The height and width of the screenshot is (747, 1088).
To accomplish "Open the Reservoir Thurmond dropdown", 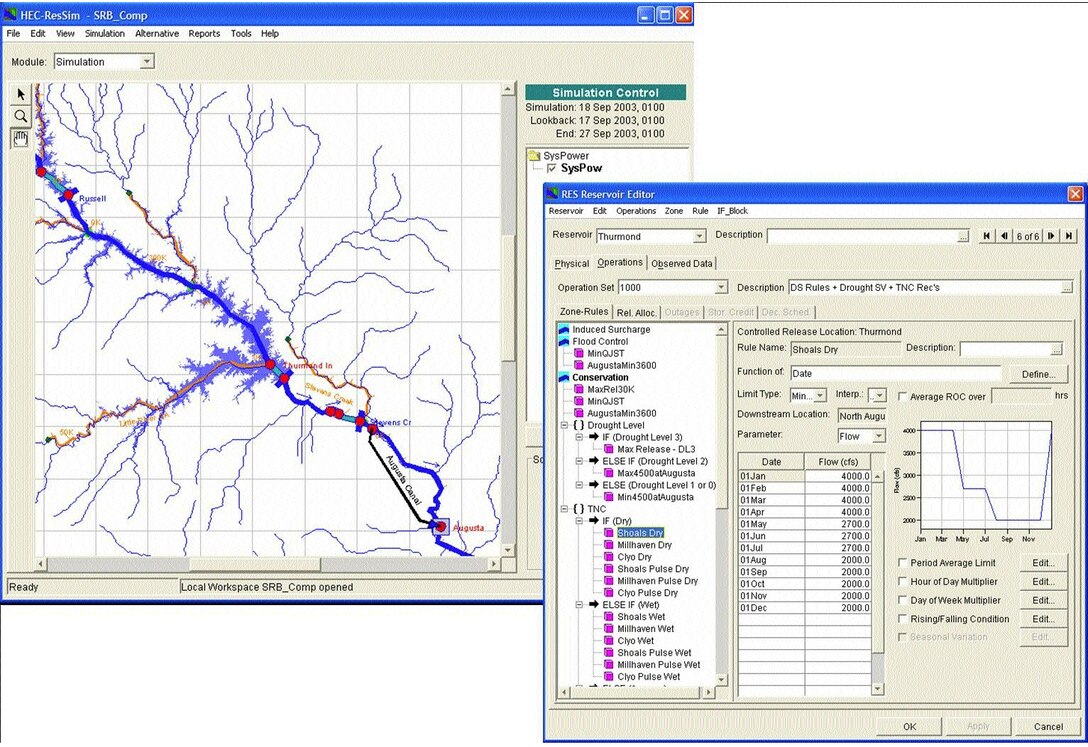I will click(699, 237).
